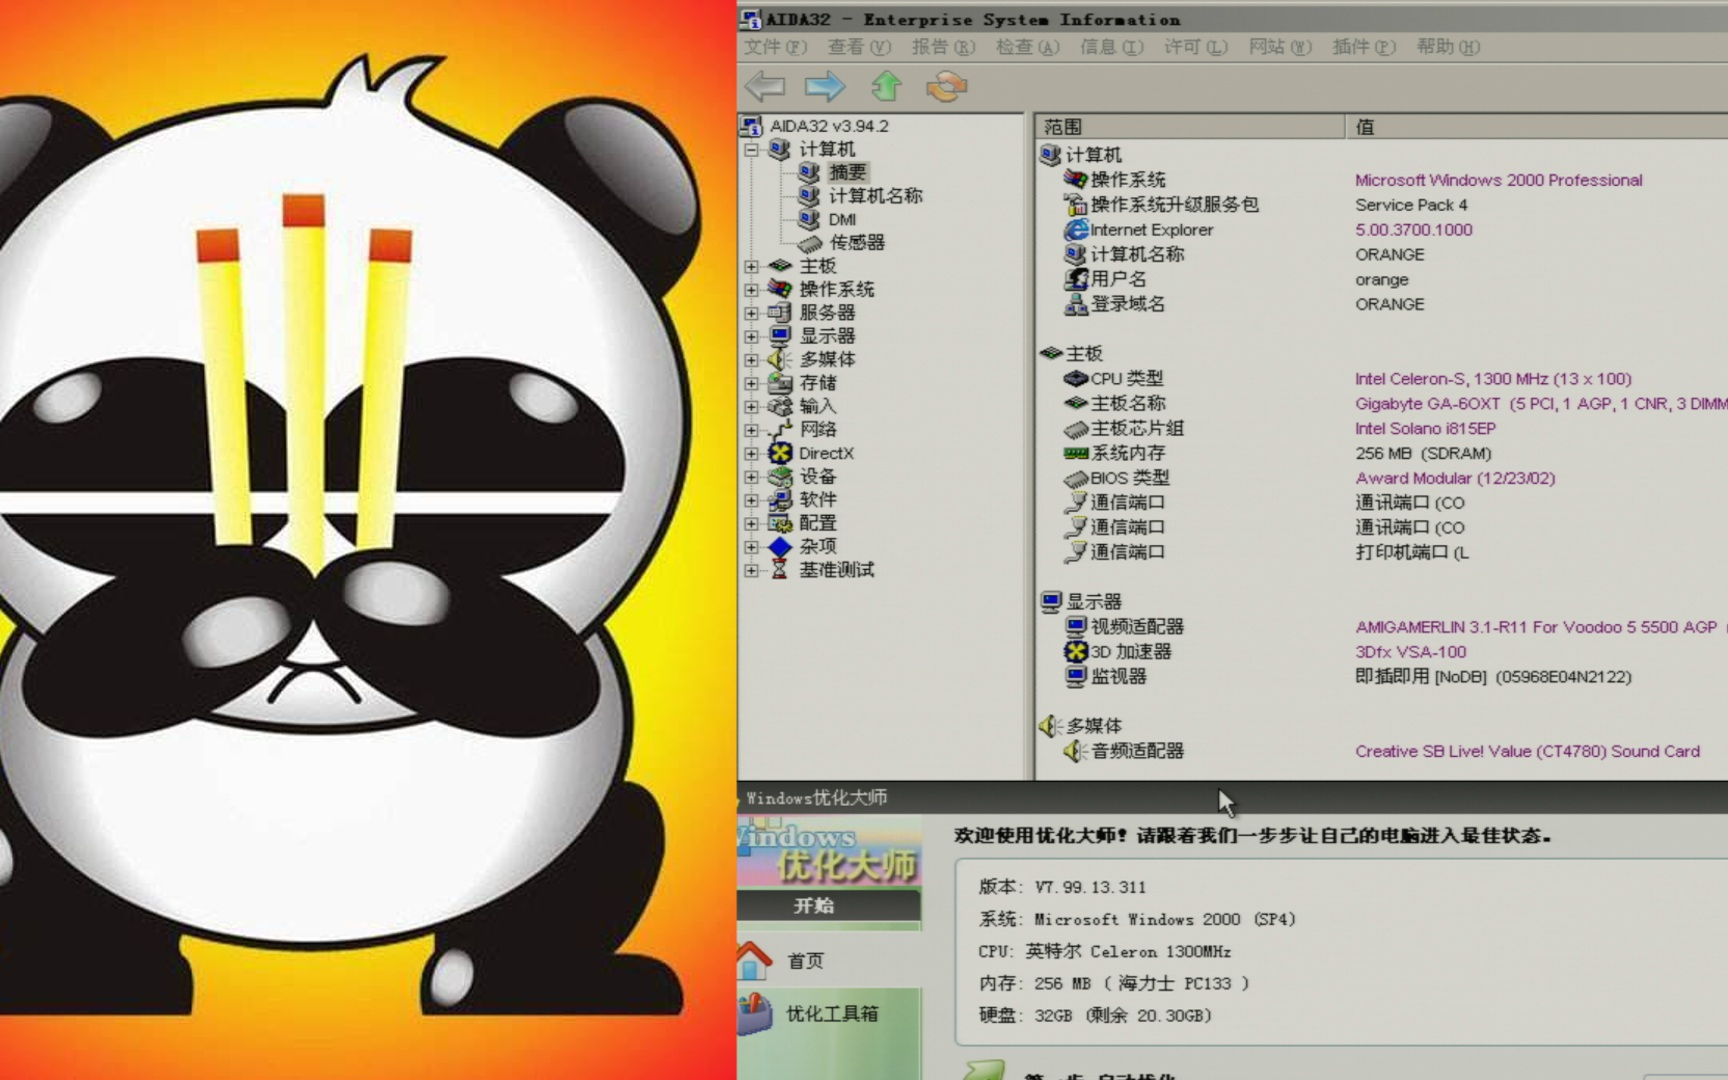This screenshot has width=1728, height=1080.
Task: Click the Internet Explorer icon in details list
Action: pyautogui.click(x=1076, y=229)
